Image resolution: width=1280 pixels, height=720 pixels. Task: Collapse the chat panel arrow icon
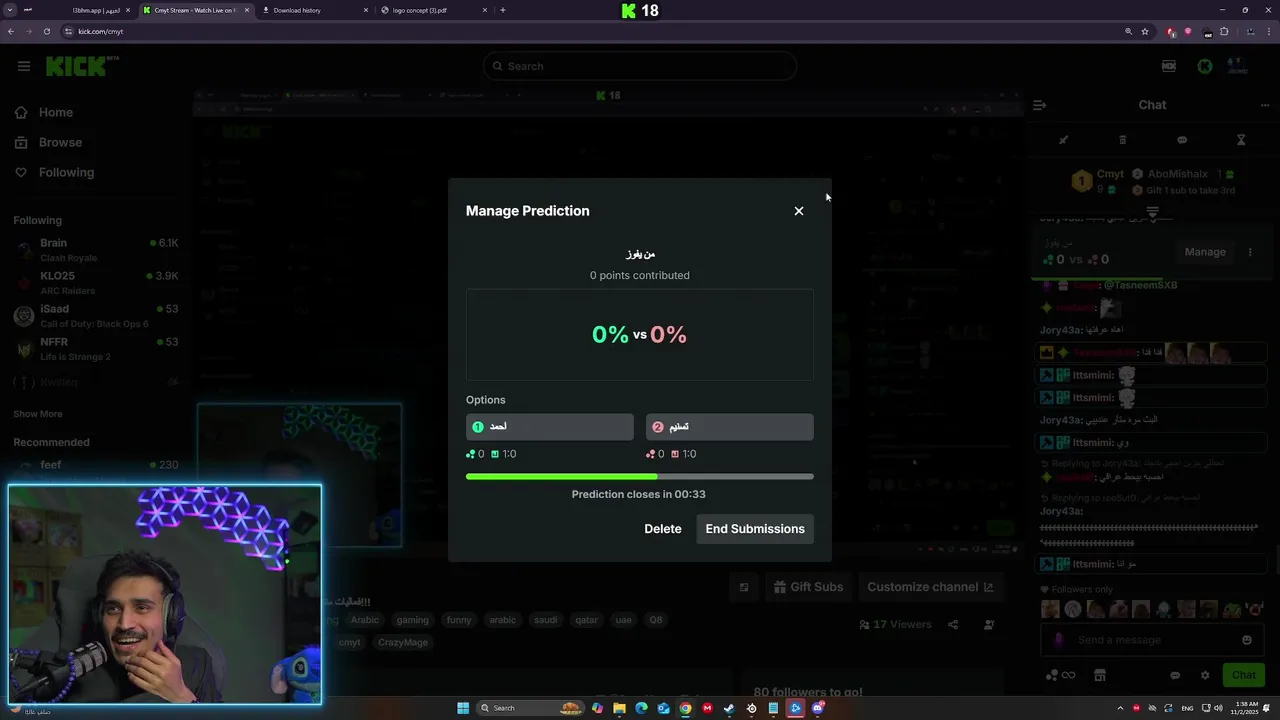point(1040,105)
